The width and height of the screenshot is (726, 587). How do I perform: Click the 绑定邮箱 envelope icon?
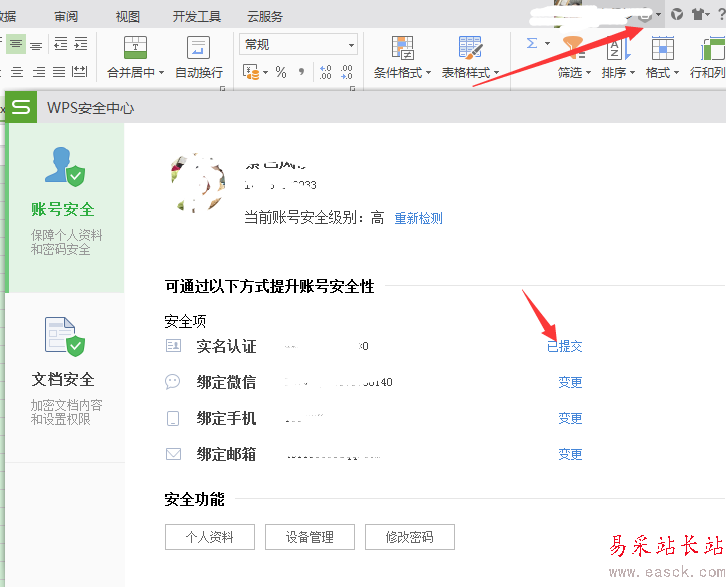[173, 454]
